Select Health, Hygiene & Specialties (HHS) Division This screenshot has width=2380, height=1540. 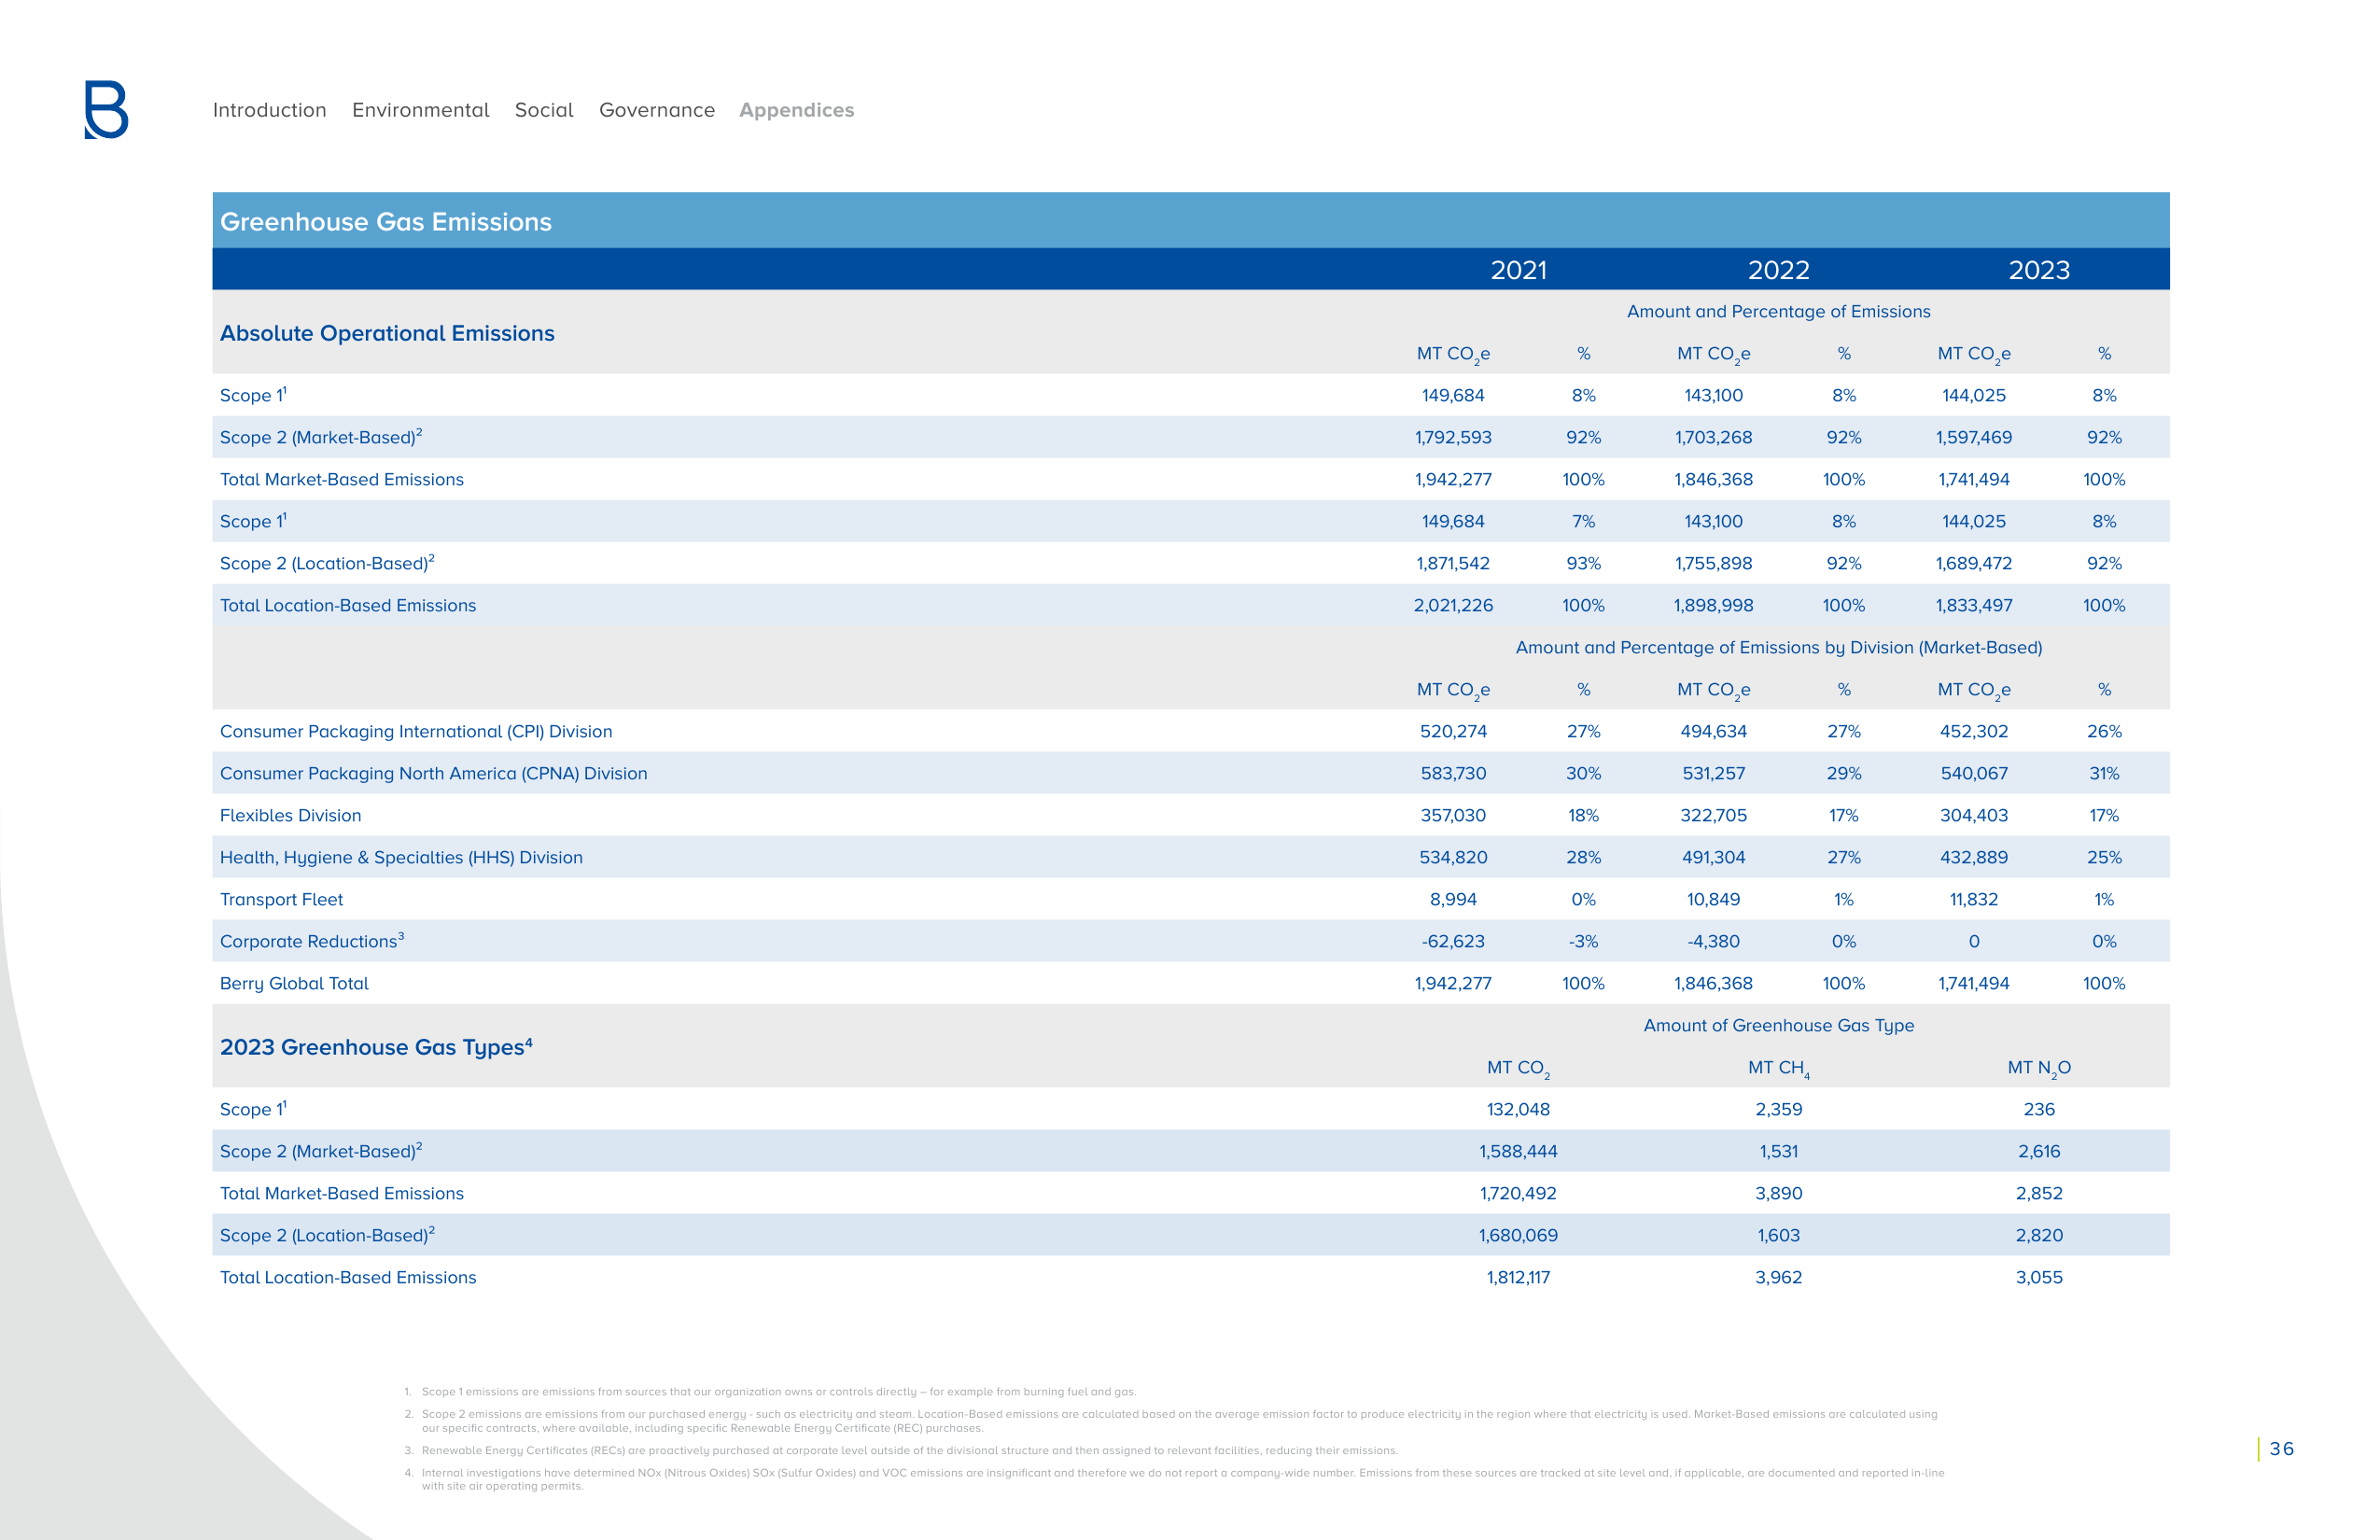[x=401, y=857]
